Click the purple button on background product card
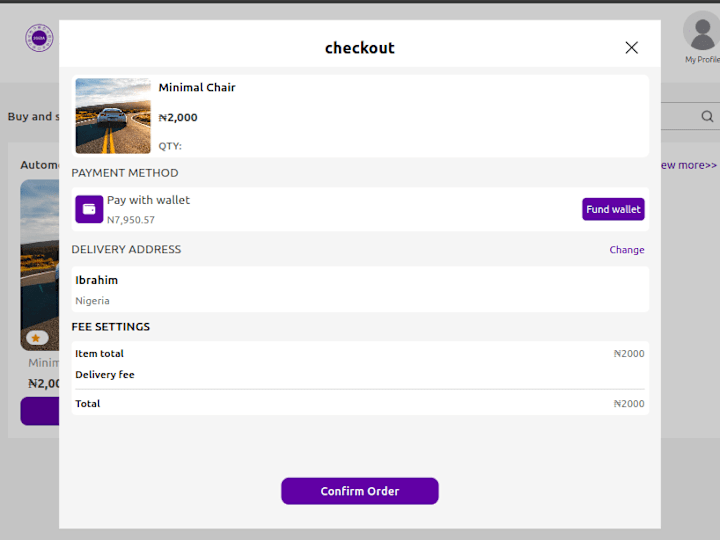 [x=39, y=411]
